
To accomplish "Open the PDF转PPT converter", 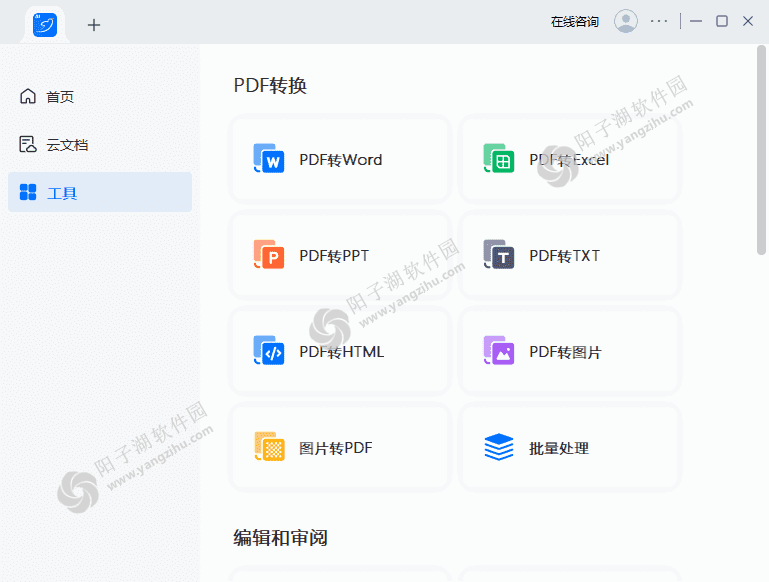I will pos(340,255).
